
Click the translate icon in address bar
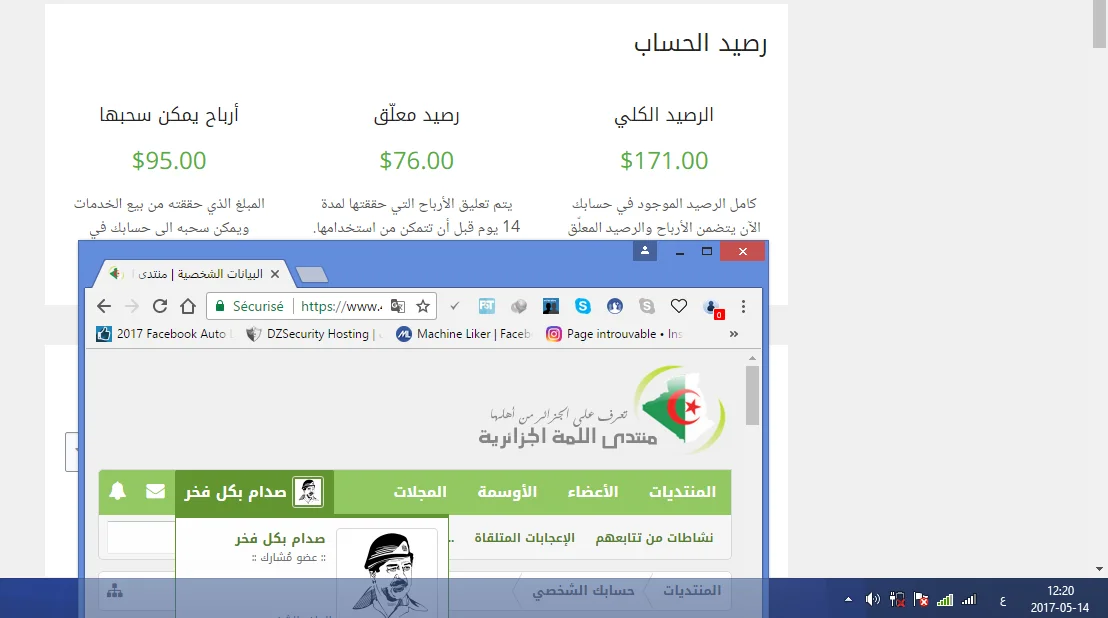[397, 306]
